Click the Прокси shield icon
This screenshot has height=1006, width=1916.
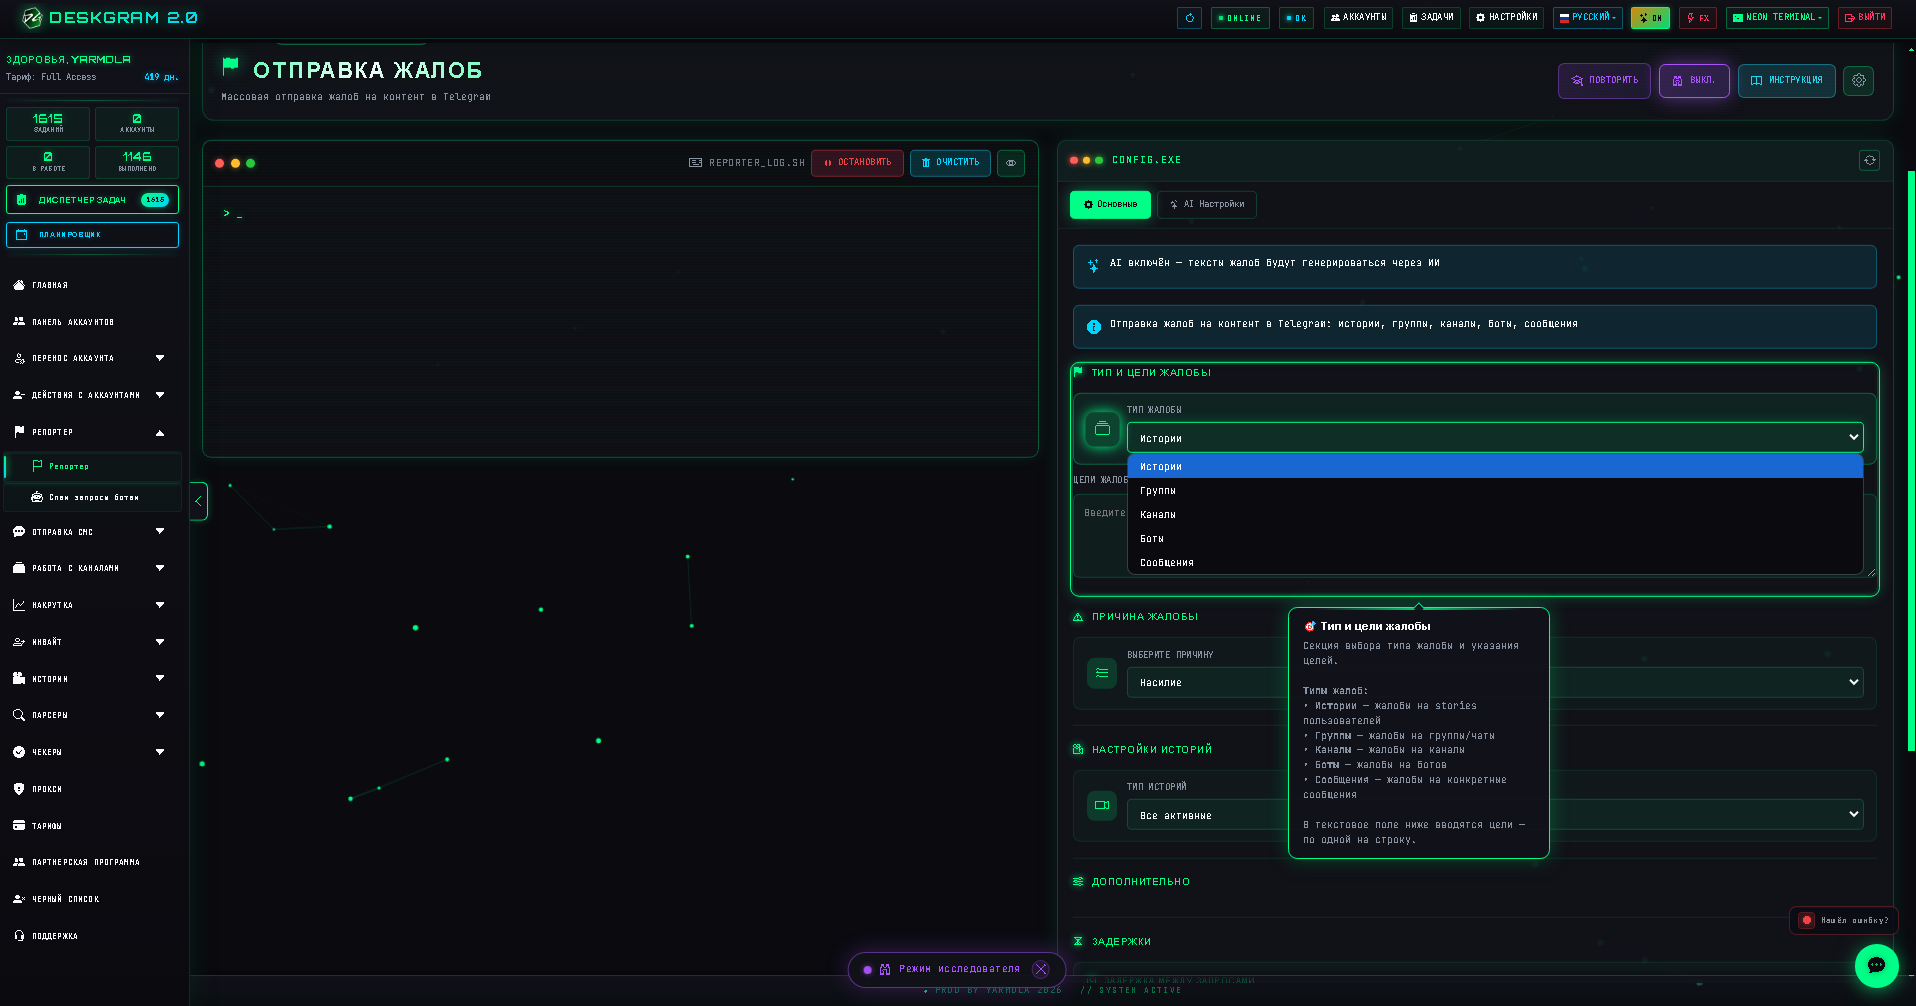coord(19,789)
